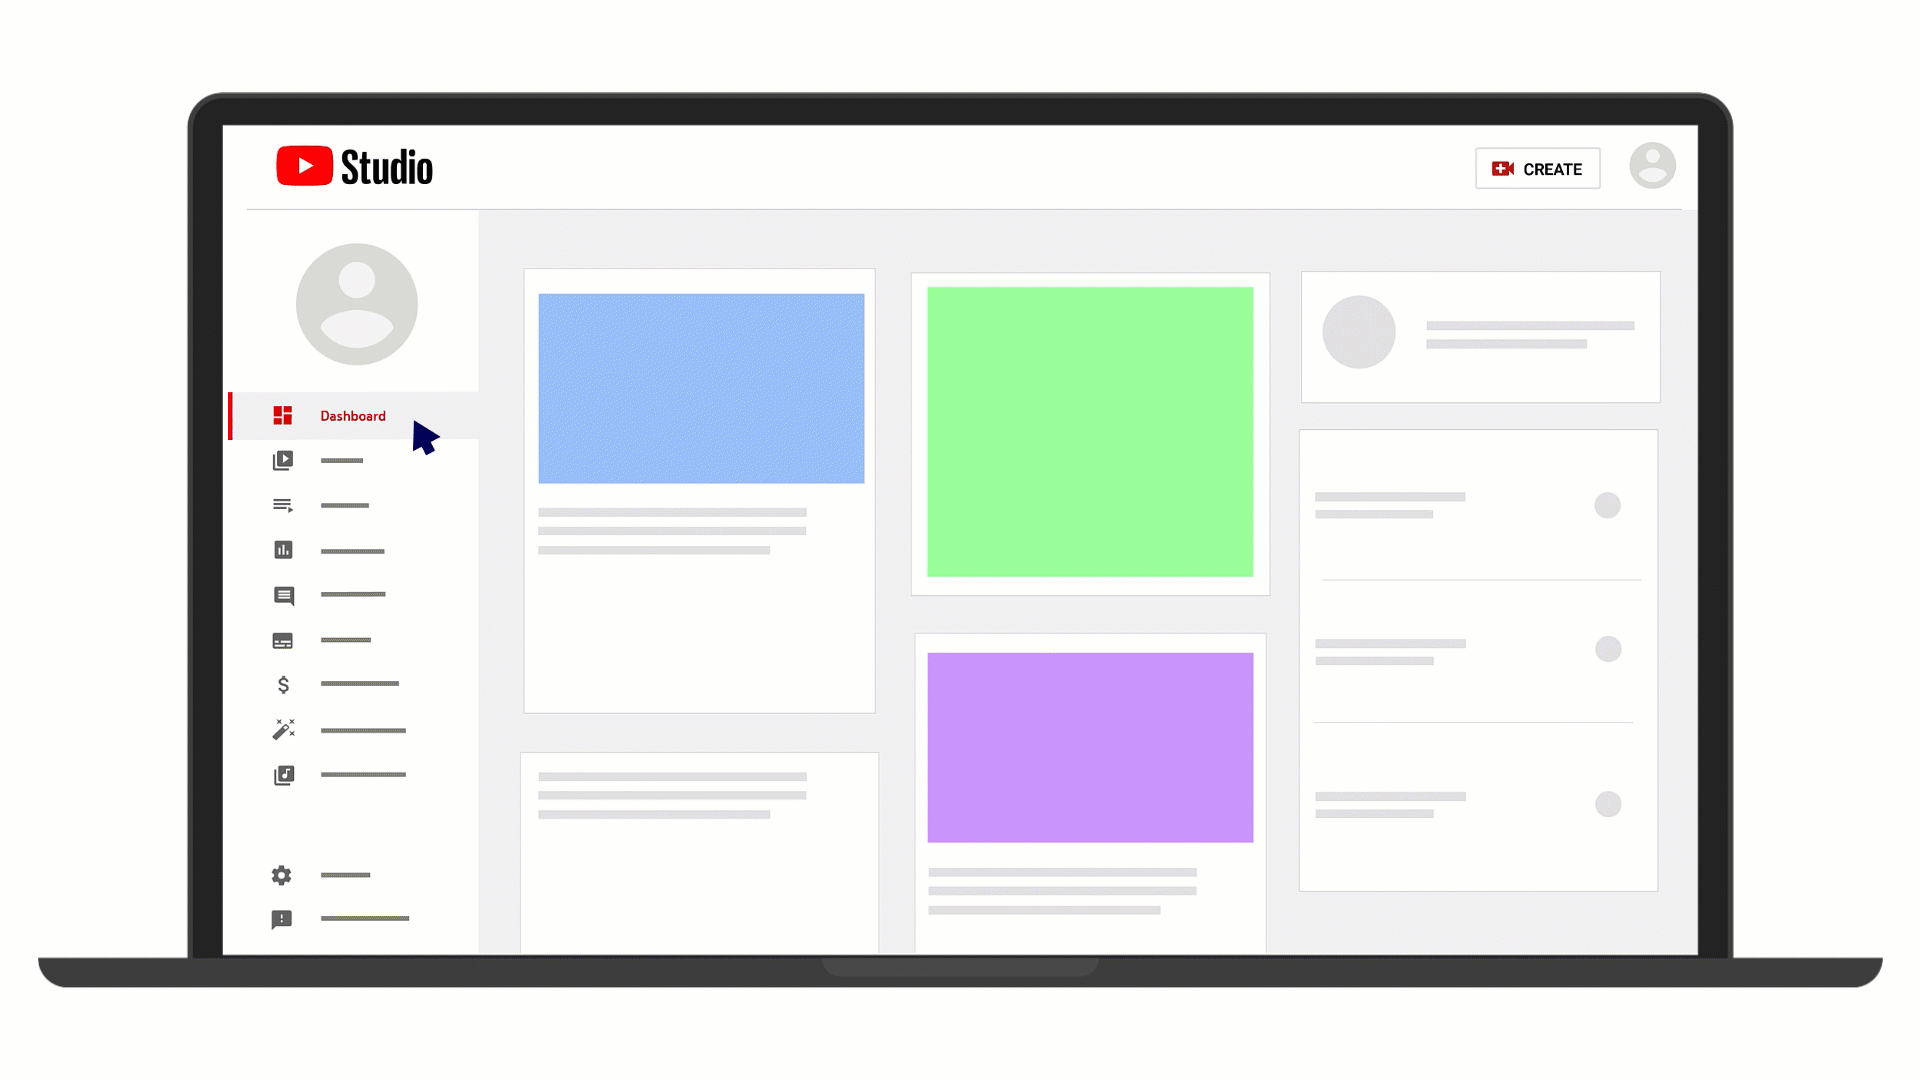This screenshot has height=1080, width=1920.
Task: Open the Content/Videos section icon
Action: (282, 460)
